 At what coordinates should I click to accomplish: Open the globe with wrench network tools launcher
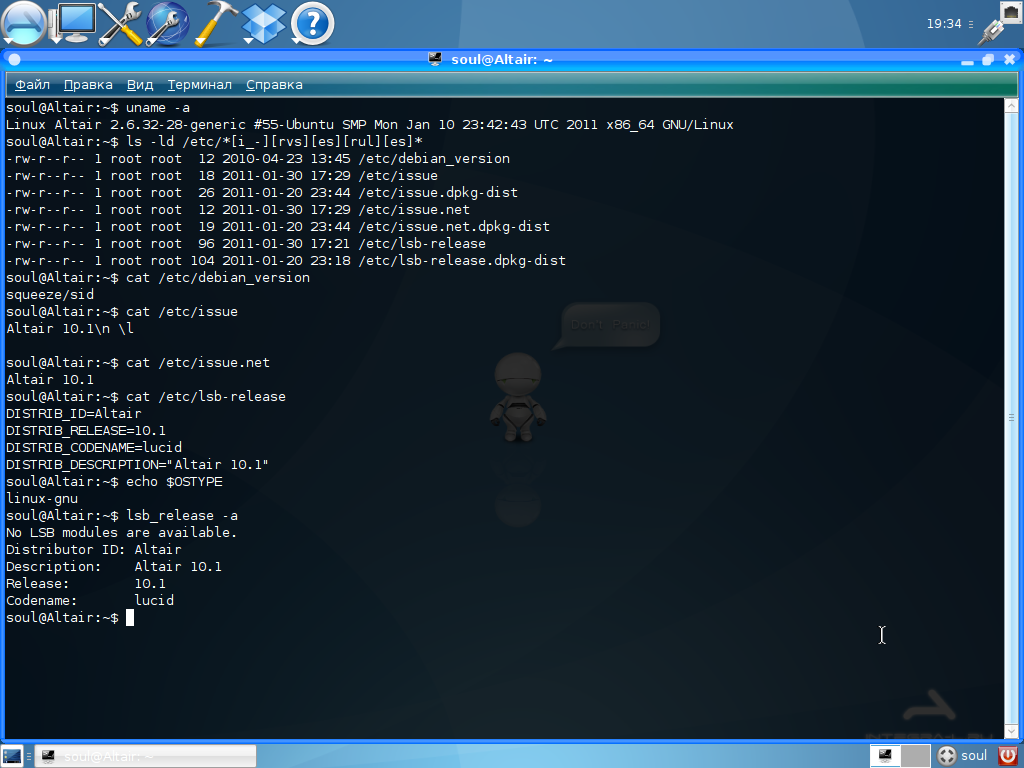pos(167,24)
